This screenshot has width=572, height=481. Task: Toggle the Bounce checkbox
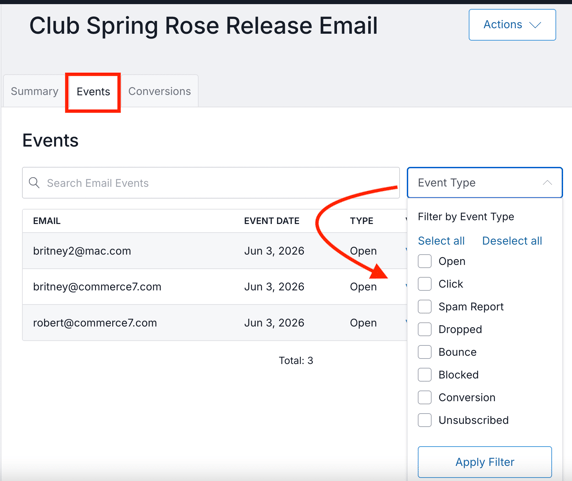(425, 352)
